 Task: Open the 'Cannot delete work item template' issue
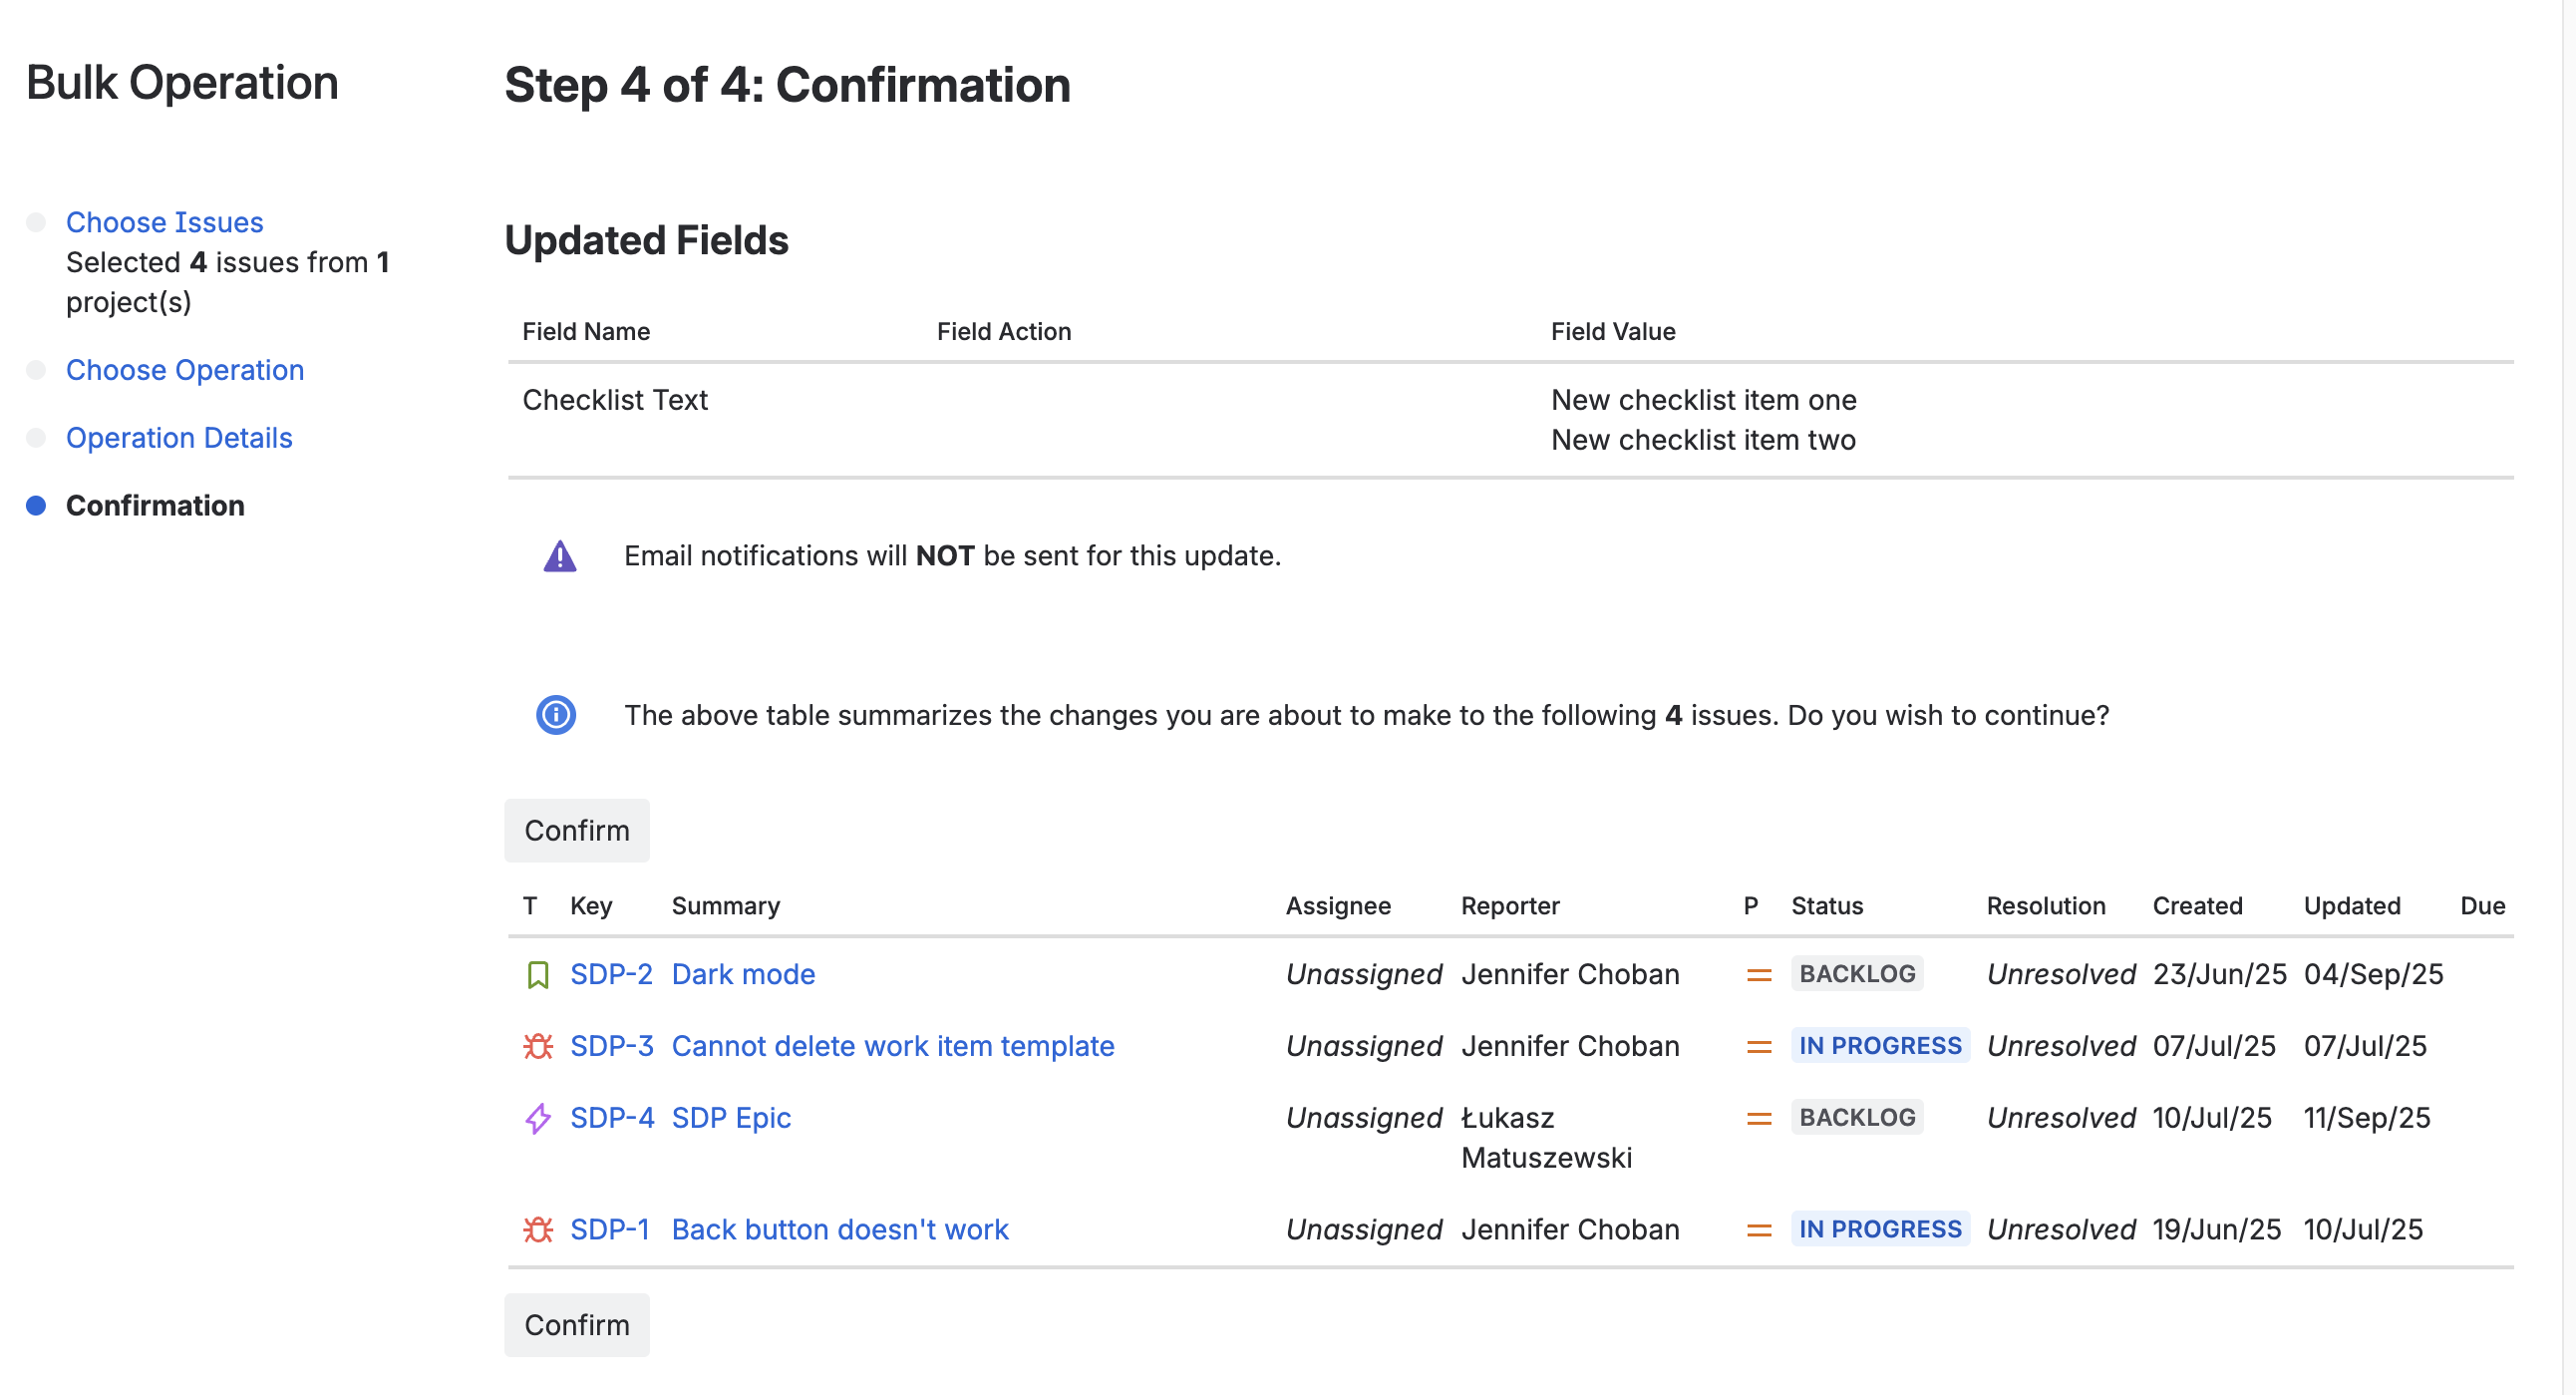click(x=892, y=1046)
